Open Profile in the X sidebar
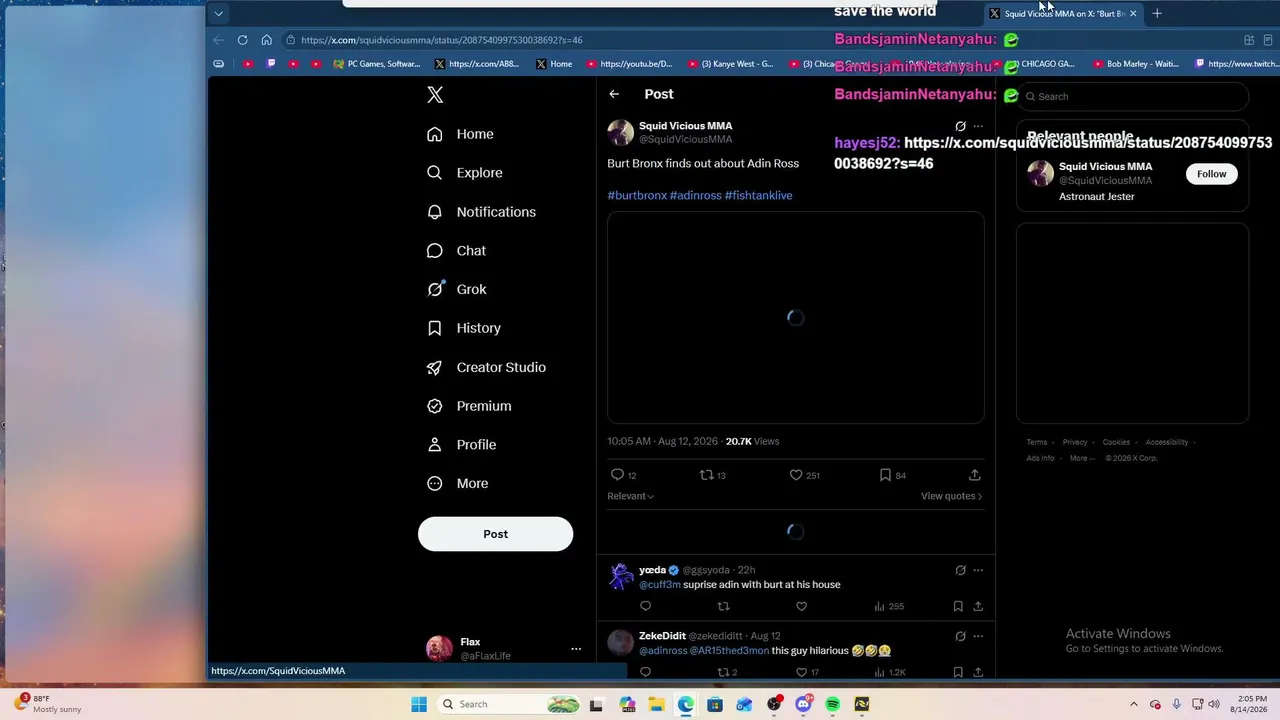Viewport: 1280px width, 720px height. pos(461,445)
